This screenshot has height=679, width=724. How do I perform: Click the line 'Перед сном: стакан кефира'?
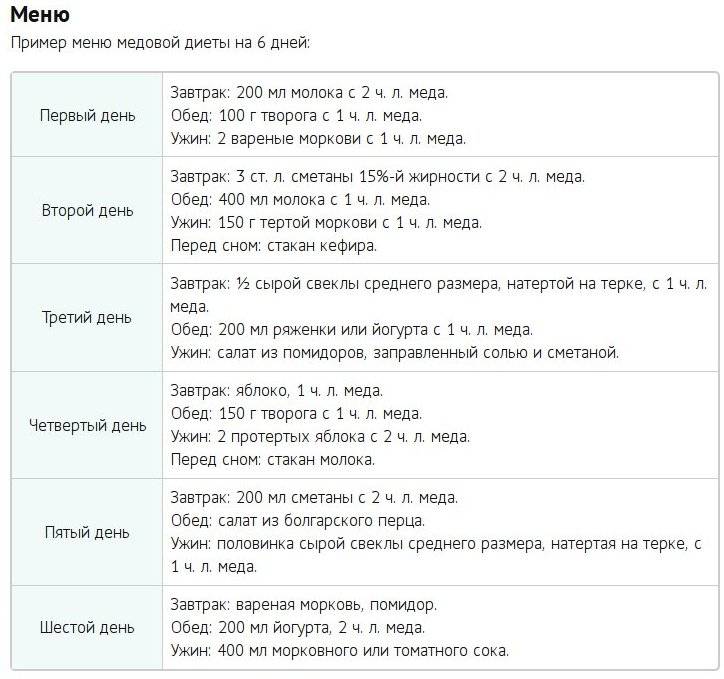(274, 246)
